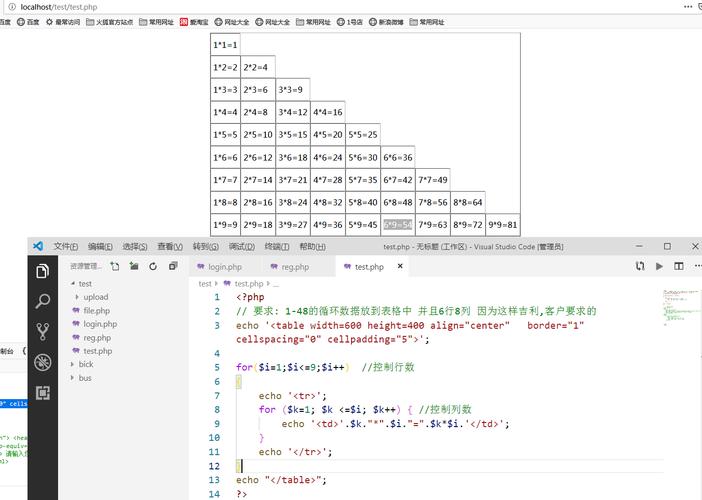This screenshot has height=500, width=702.
Task: Click the 9*9=81 table cell
Action: pos(502,225)
